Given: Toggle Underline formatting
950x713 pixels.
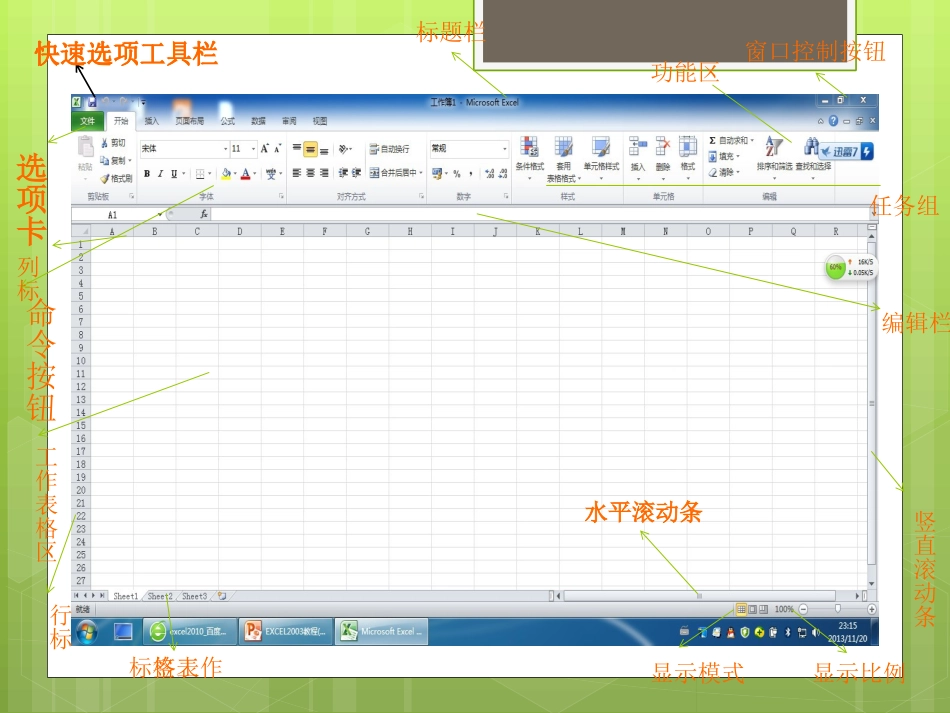Looking at the screenshot, I should [x=174, y=174].
